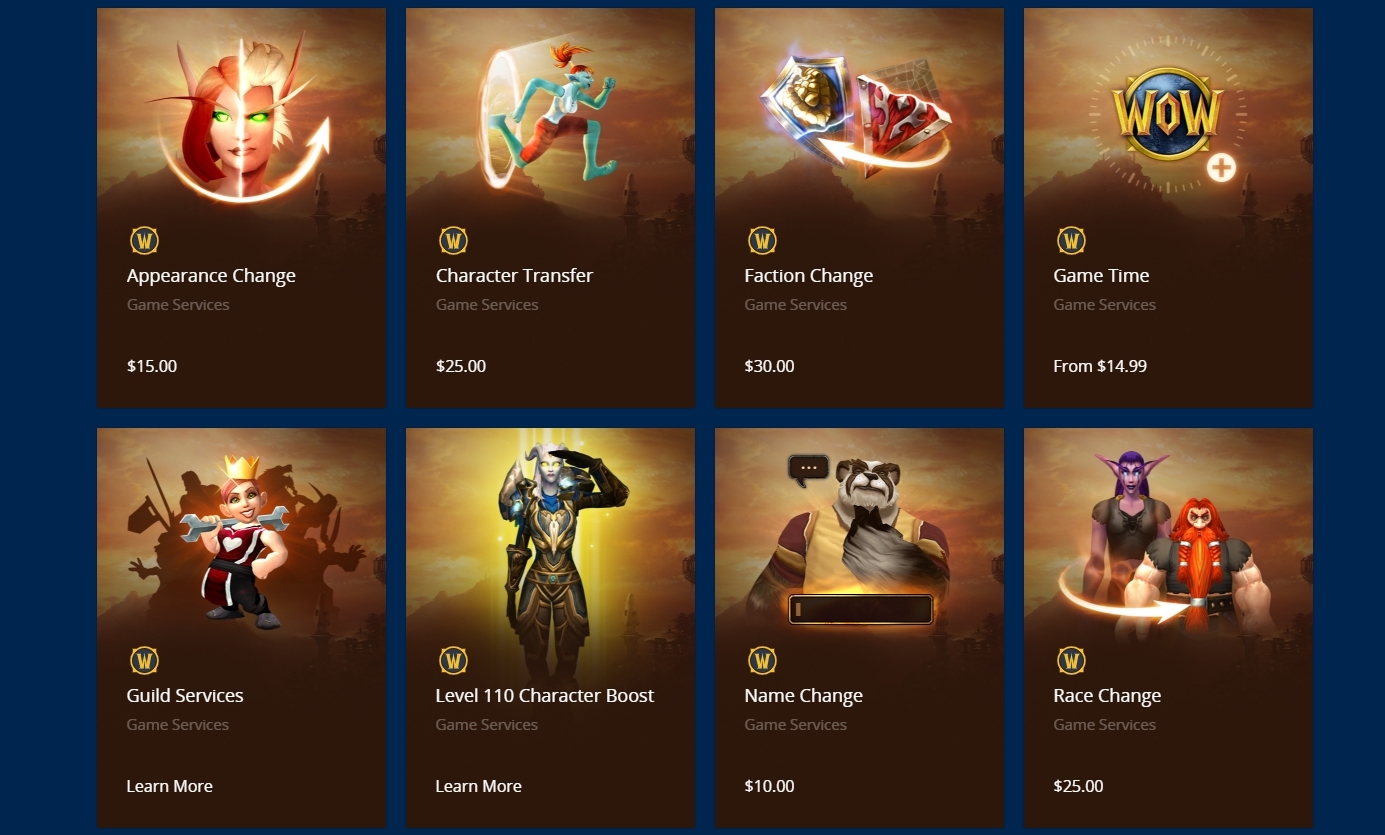Click Learn More under Level 110 Character Boost
Screen dimensions: 1385x835
click(x=479, y=786)
